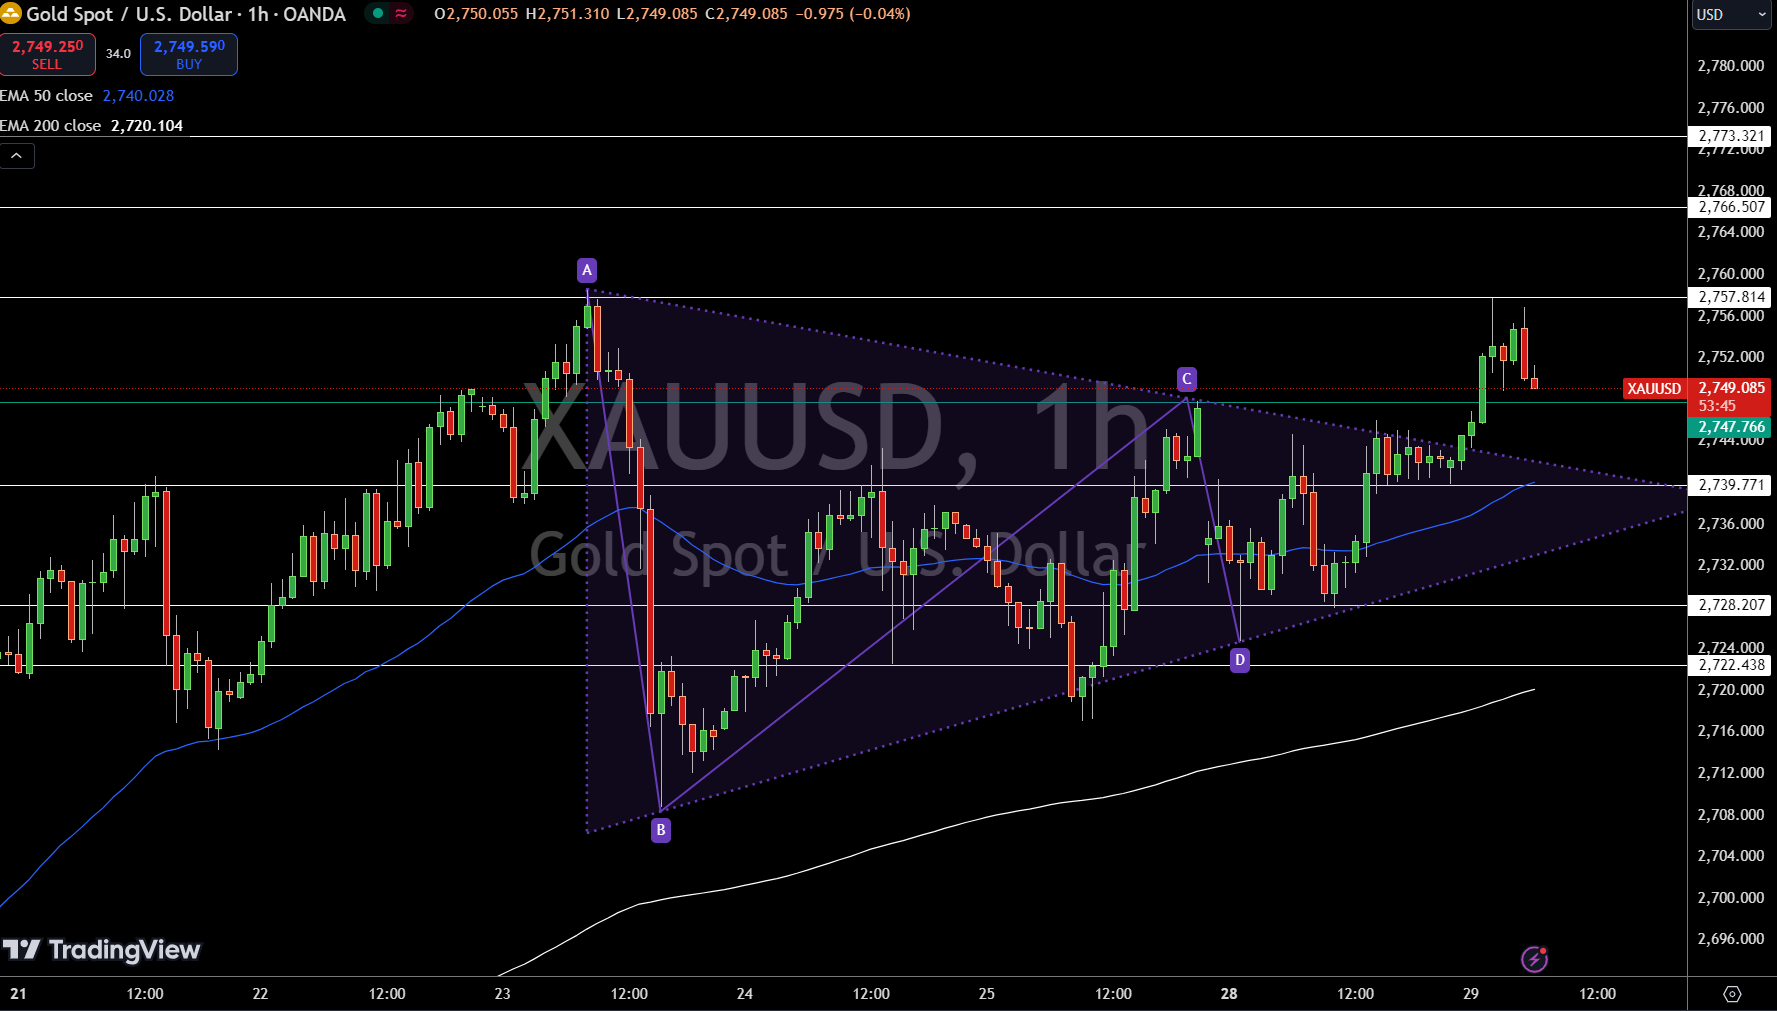The image size is (1777, 1011).
Task: Click the 2,749.590 BUY button
Action: [x=189, y=54]
